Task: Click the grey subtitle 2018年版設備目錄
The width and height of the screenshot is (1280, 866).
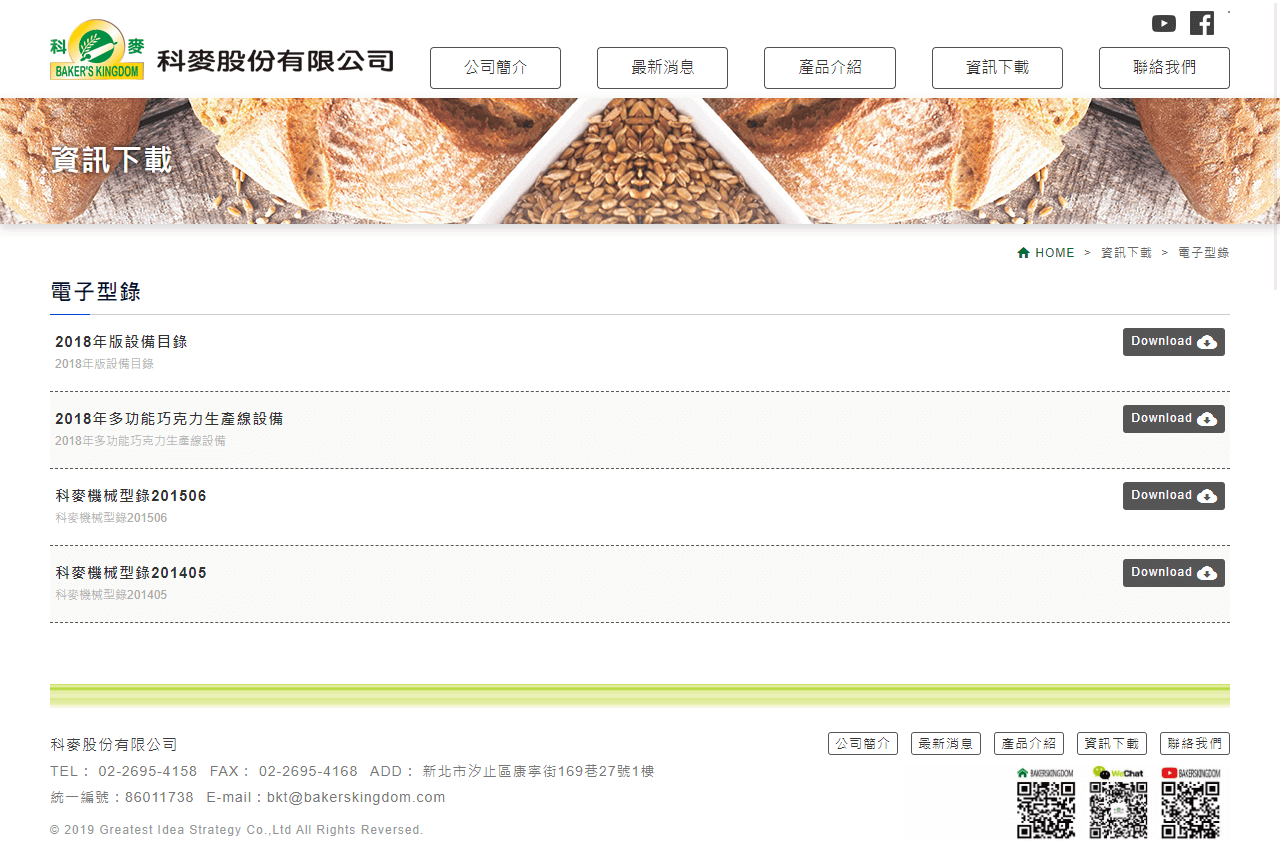Action: pos(104,364)
